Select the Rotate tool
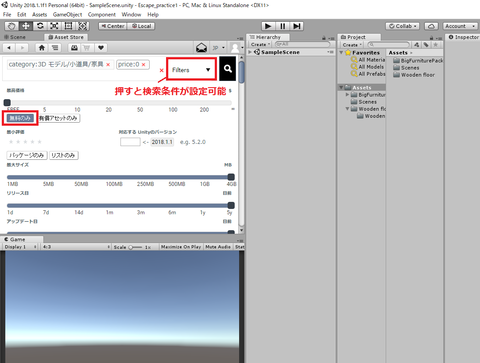 (40, 26)
